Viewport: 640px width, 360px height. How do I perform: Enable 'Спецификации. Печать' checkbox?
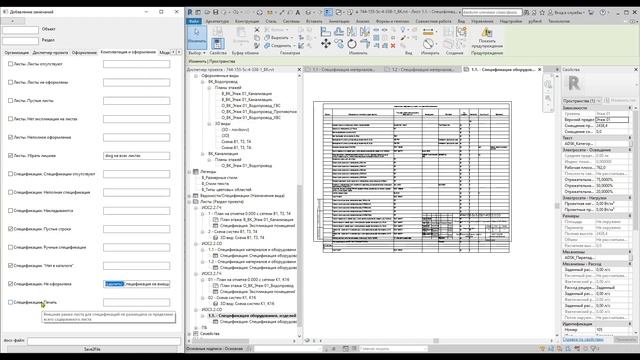point(10,302)
